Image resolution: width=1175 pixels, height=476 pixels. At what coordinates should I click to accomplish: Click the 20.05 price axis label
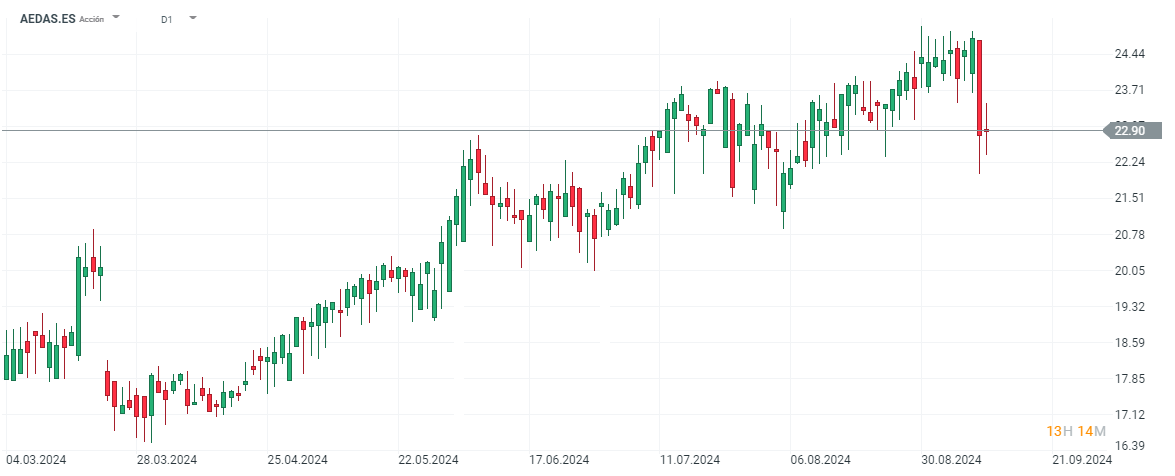[1130, 271]
